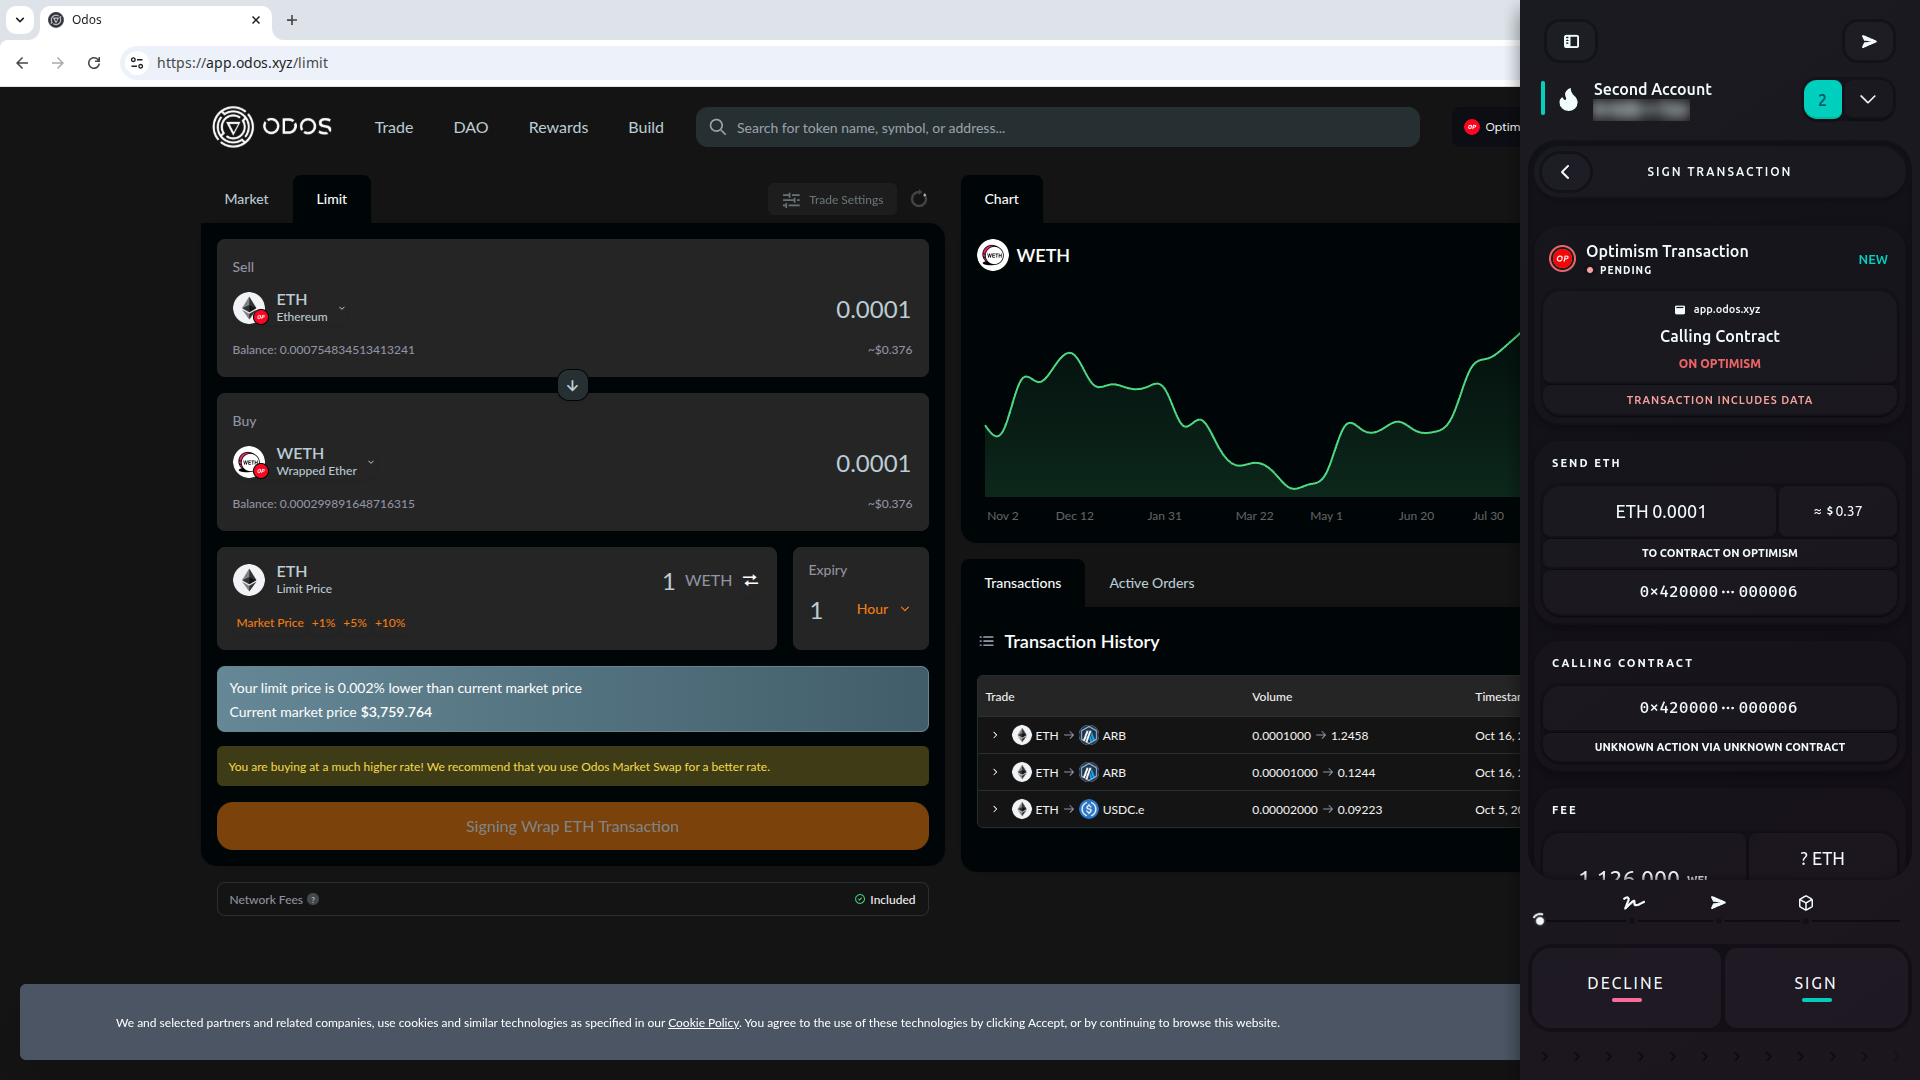Open the Cookie Policy link
The image size is (1920, 1080).
703,1022
